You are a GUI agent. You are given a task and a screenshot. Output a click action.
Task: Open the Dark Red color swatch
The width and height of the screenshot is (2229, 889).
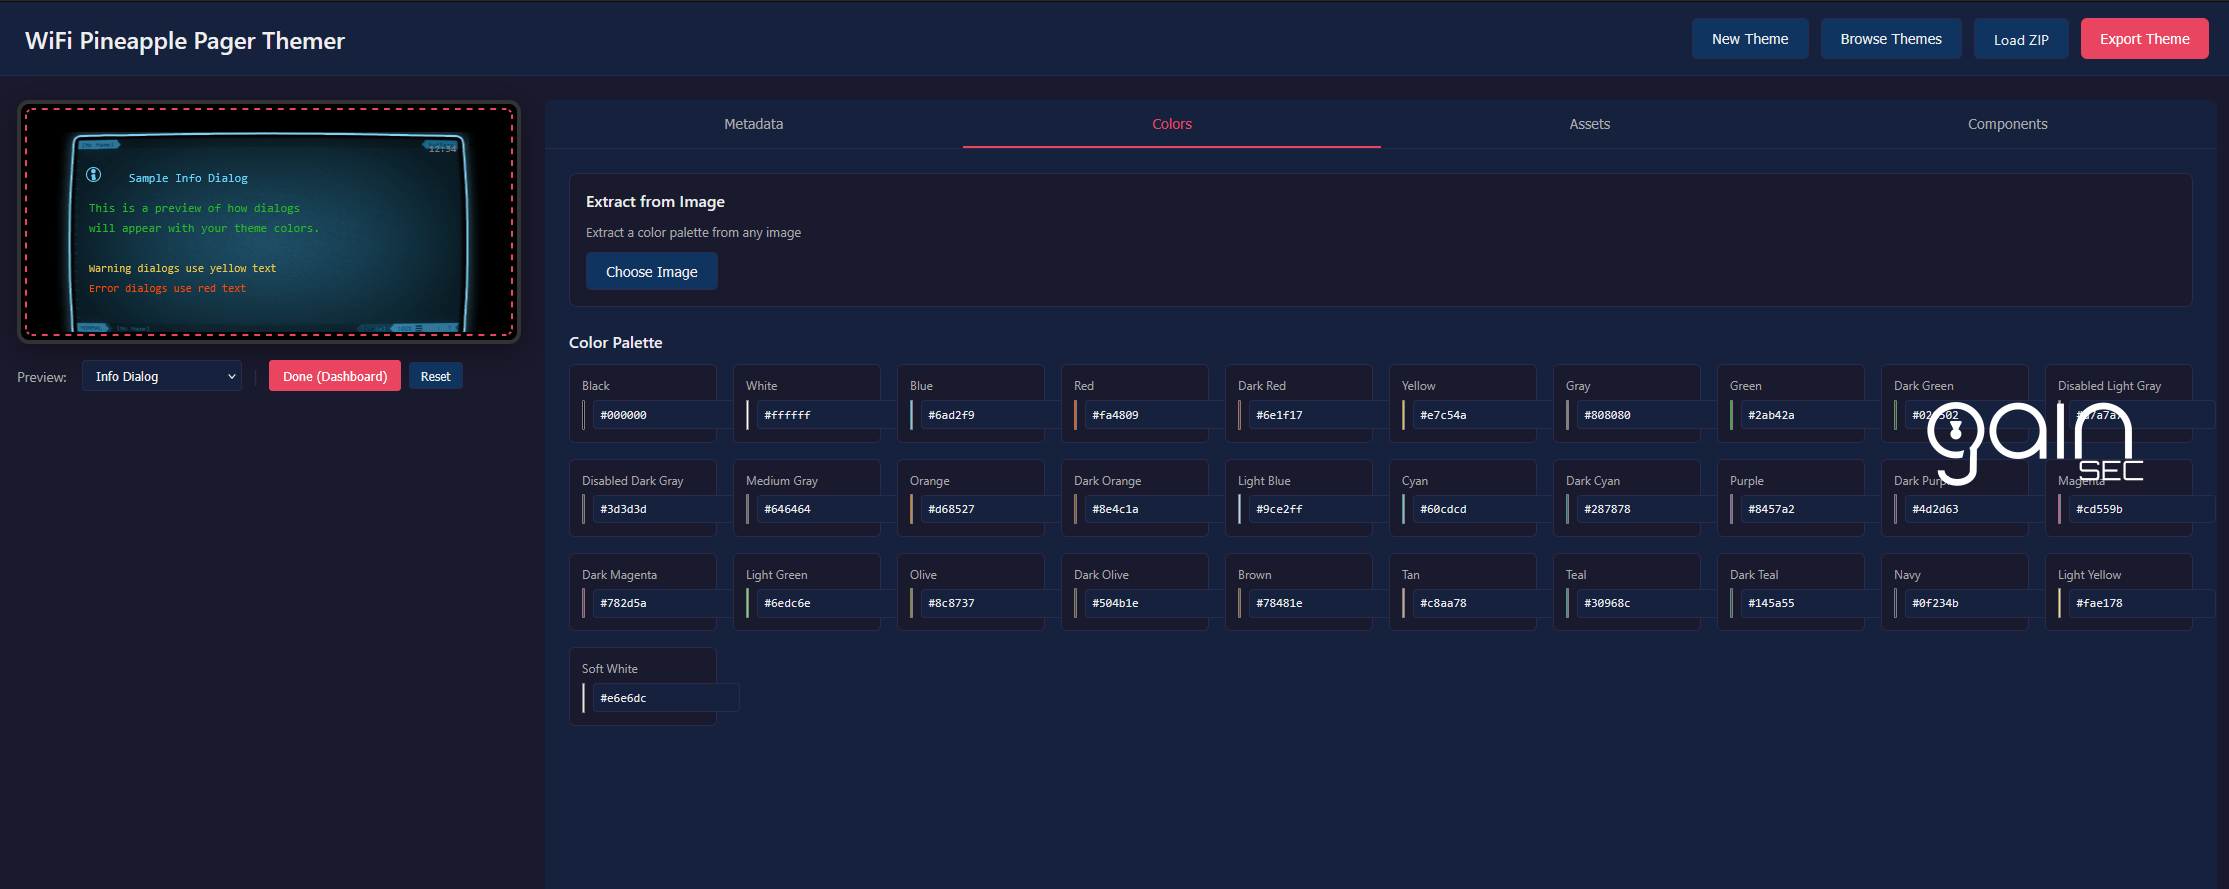(x=1240, y=415)
